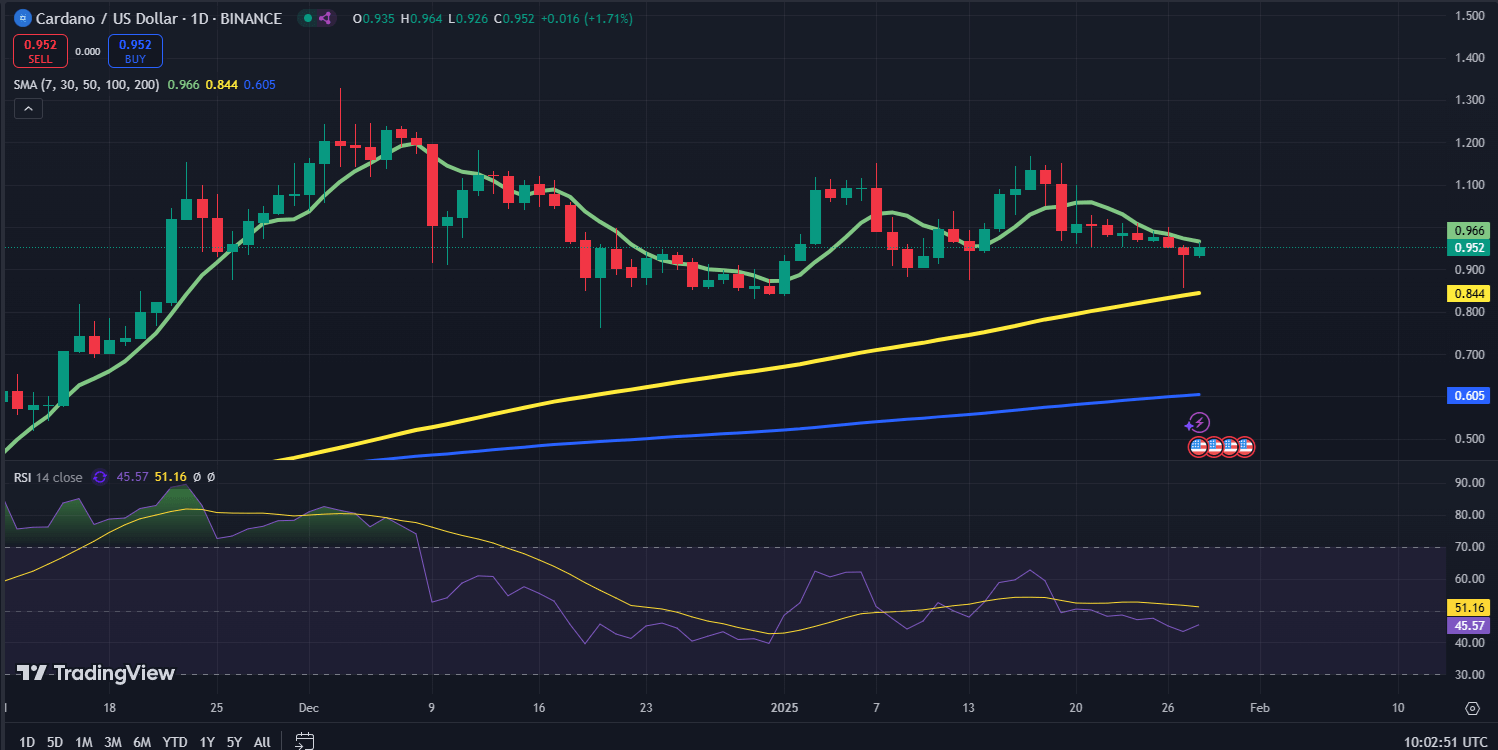Select the 5Y time range
1498x750 pixels.
click(234, 742)
